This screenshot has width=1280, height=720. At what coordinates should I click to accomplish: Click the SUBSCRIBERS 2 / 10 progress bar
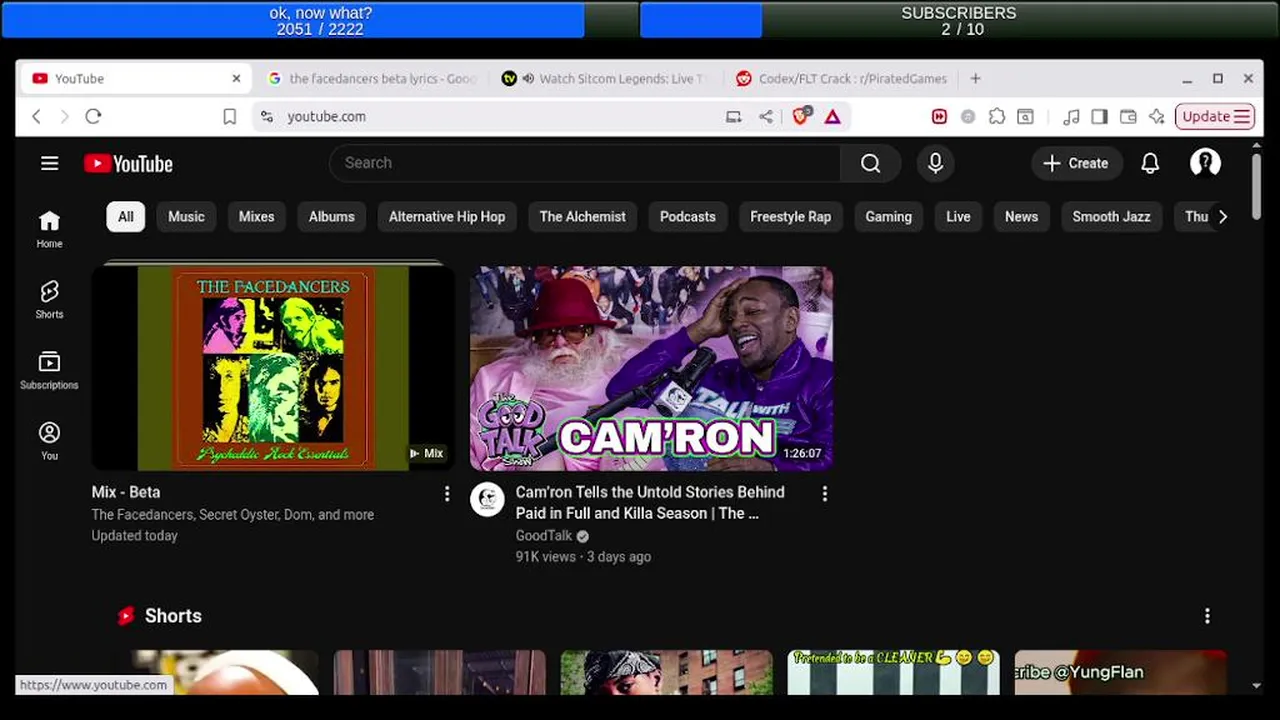pos(959,20)
